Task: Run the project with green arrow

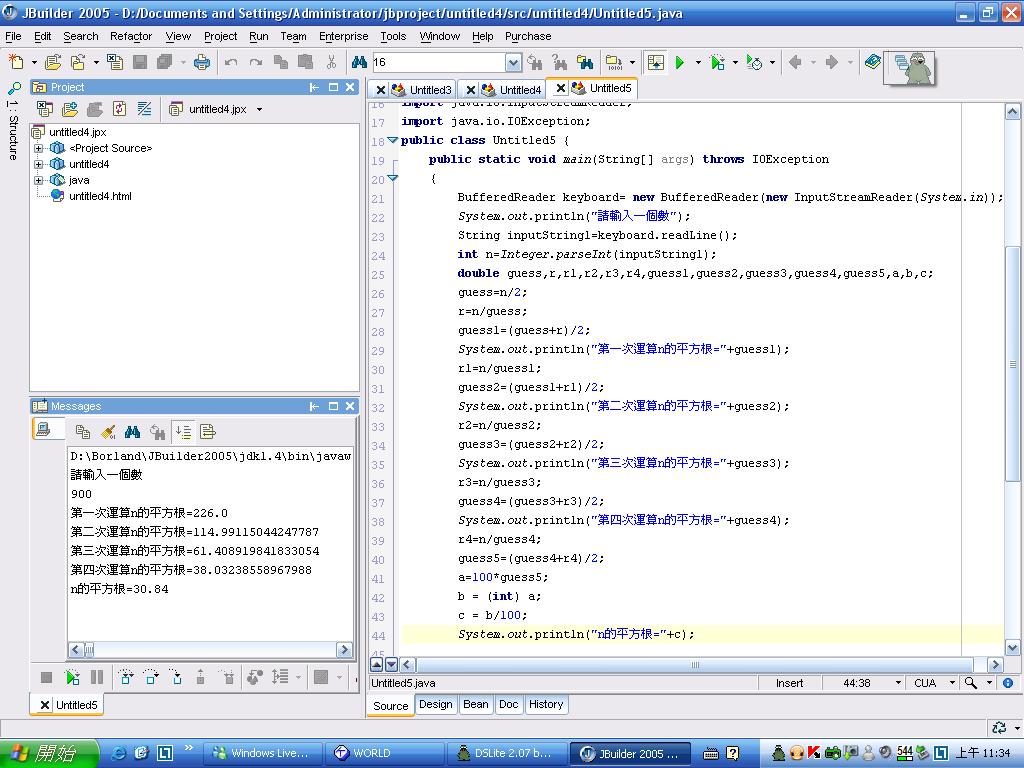Action: [680, 63]
